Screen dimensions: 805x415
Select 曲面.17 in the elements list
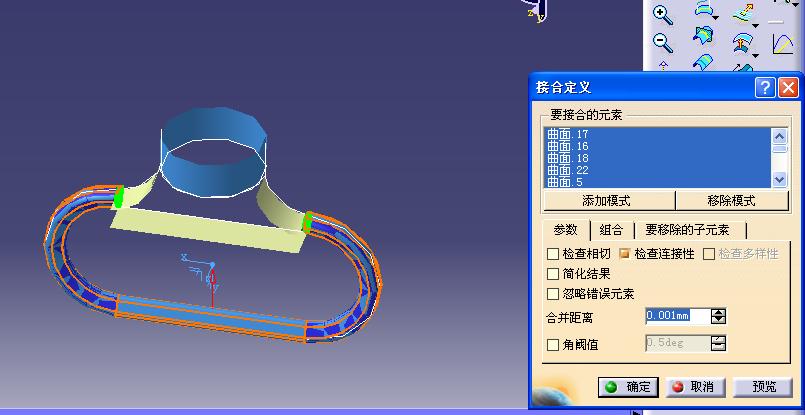pos(658,134)
